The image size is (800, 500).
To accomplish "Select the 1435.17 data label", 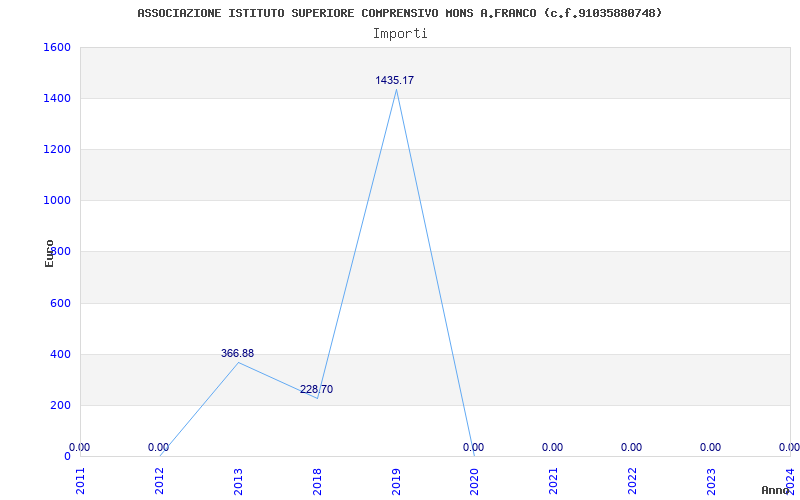I will [395, 80].
